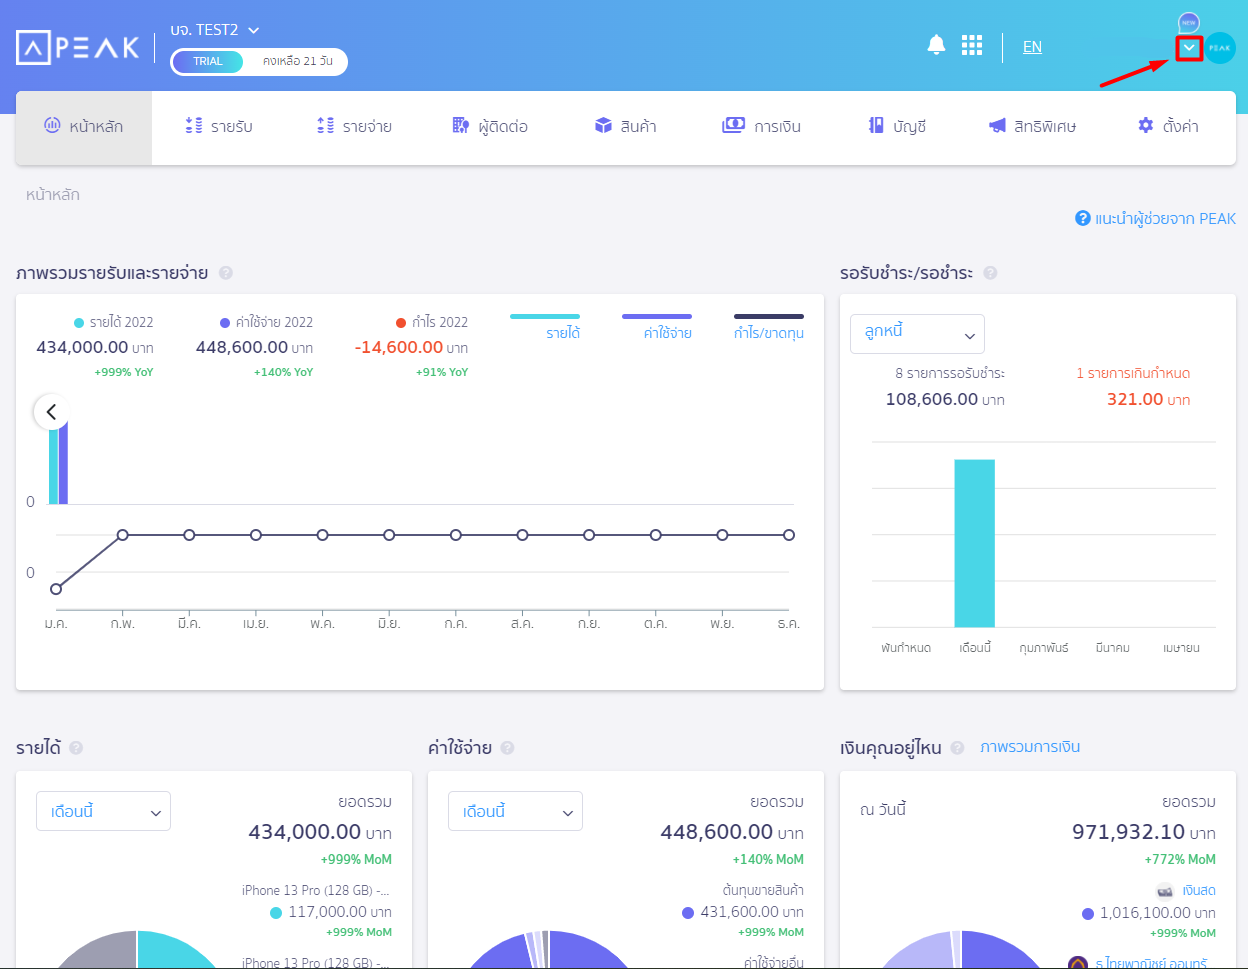Open ภาพรวมการเงิน link
The height and width of the screenshot is (969, 1248).
click(1030, 747)
